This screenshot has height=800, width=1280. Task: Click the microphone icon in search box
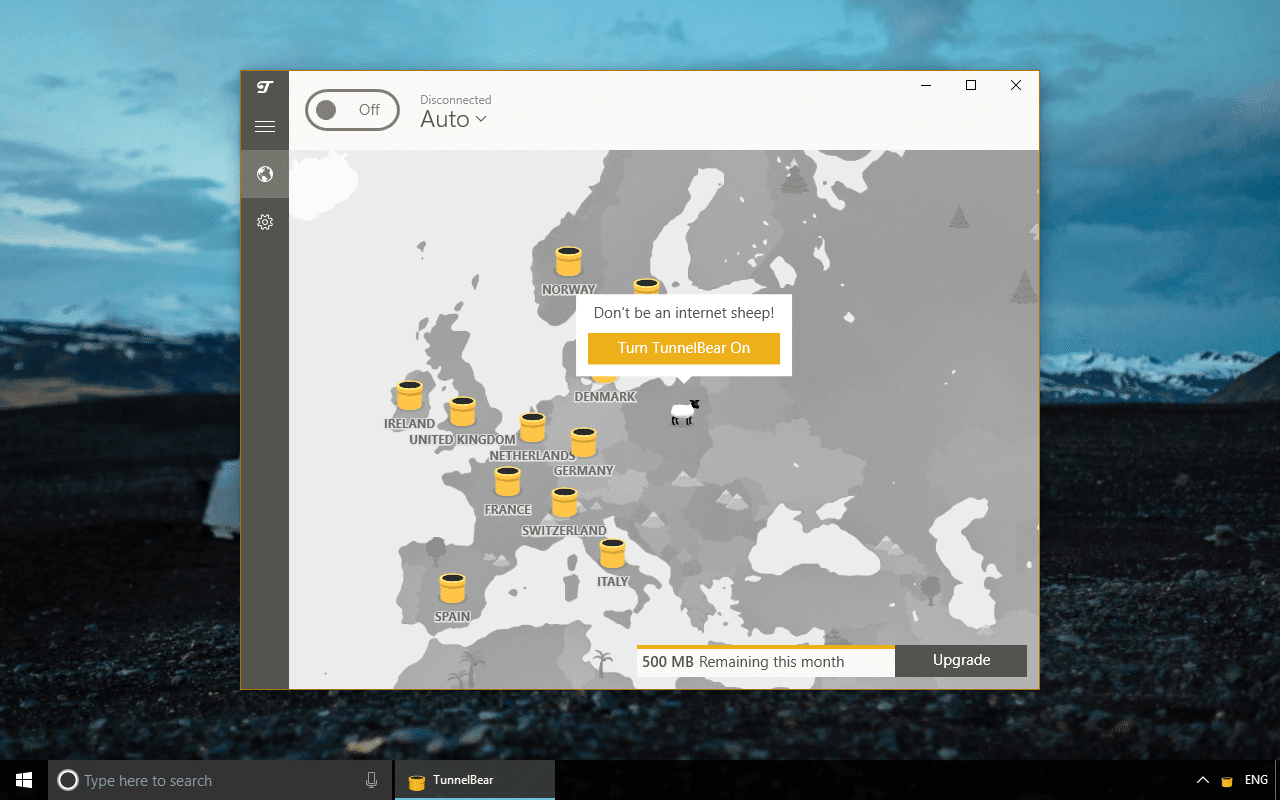pos(372,780)
